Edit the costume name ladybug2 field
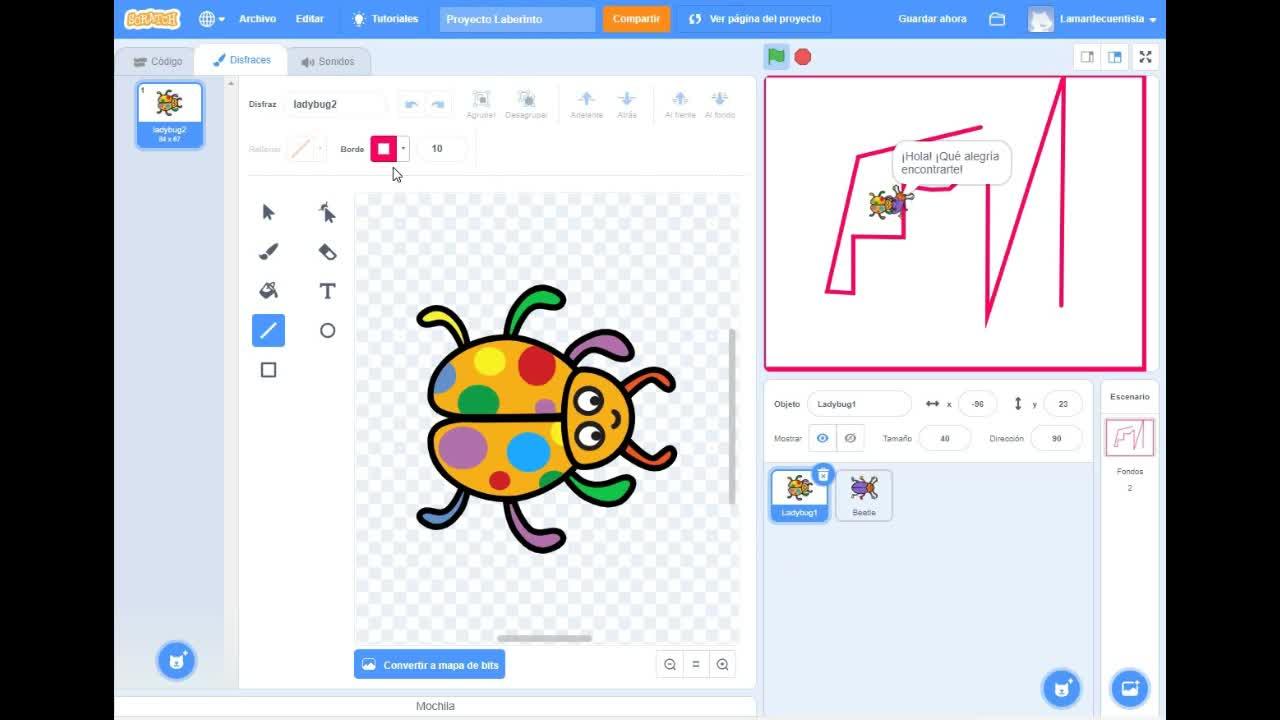Image resolution: width=1280 pixels, height=720 pixels. pos(335,104)
